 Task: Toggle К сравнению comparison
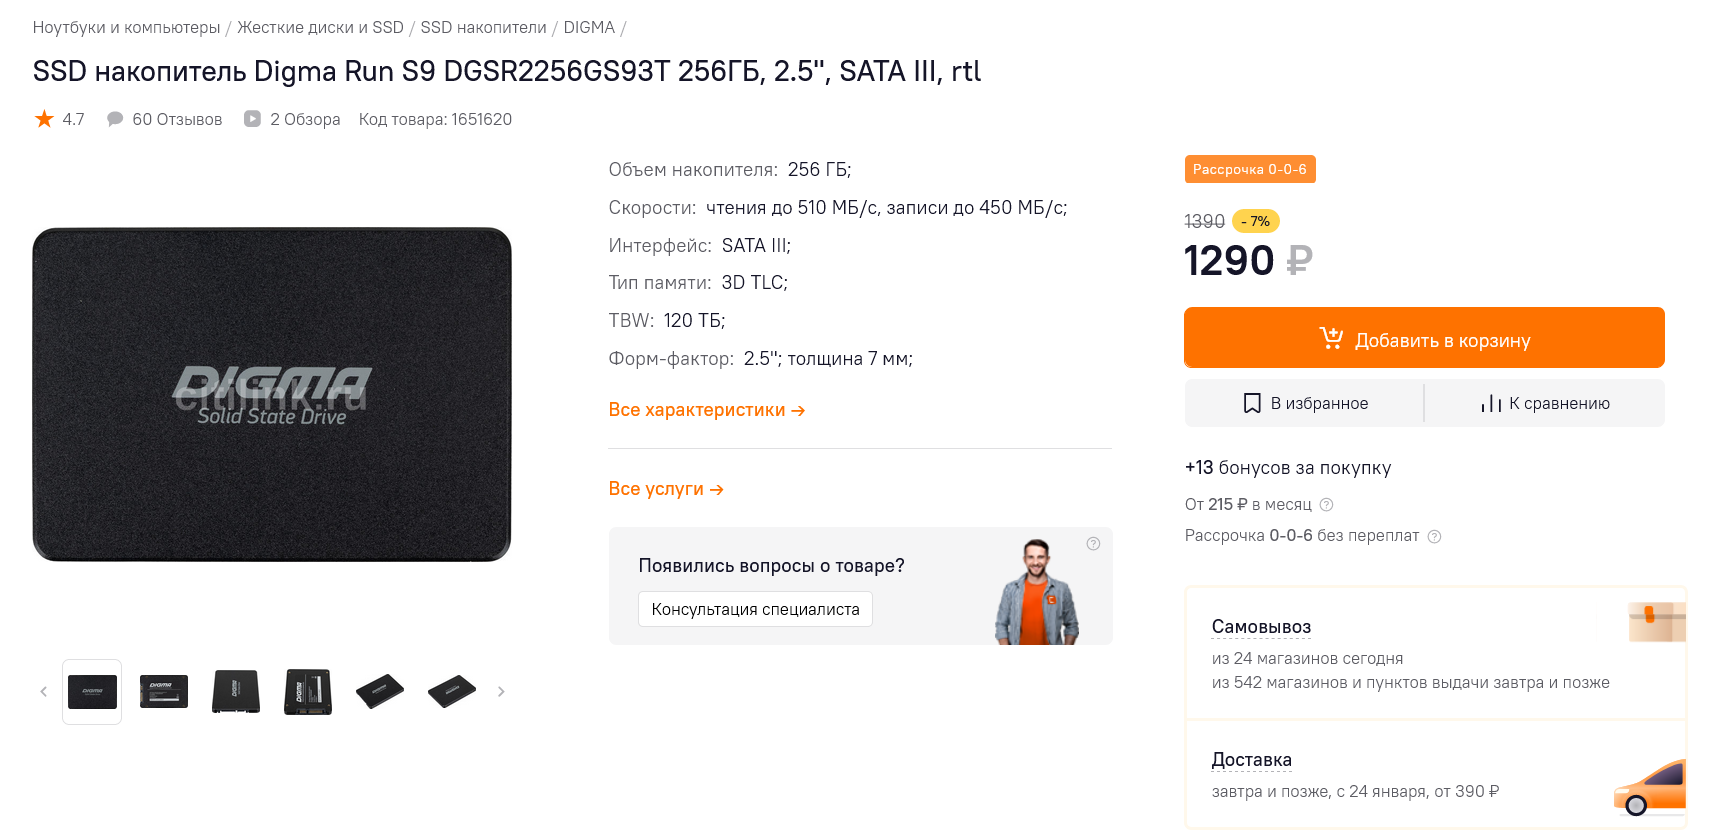(x=1545, y=403)
